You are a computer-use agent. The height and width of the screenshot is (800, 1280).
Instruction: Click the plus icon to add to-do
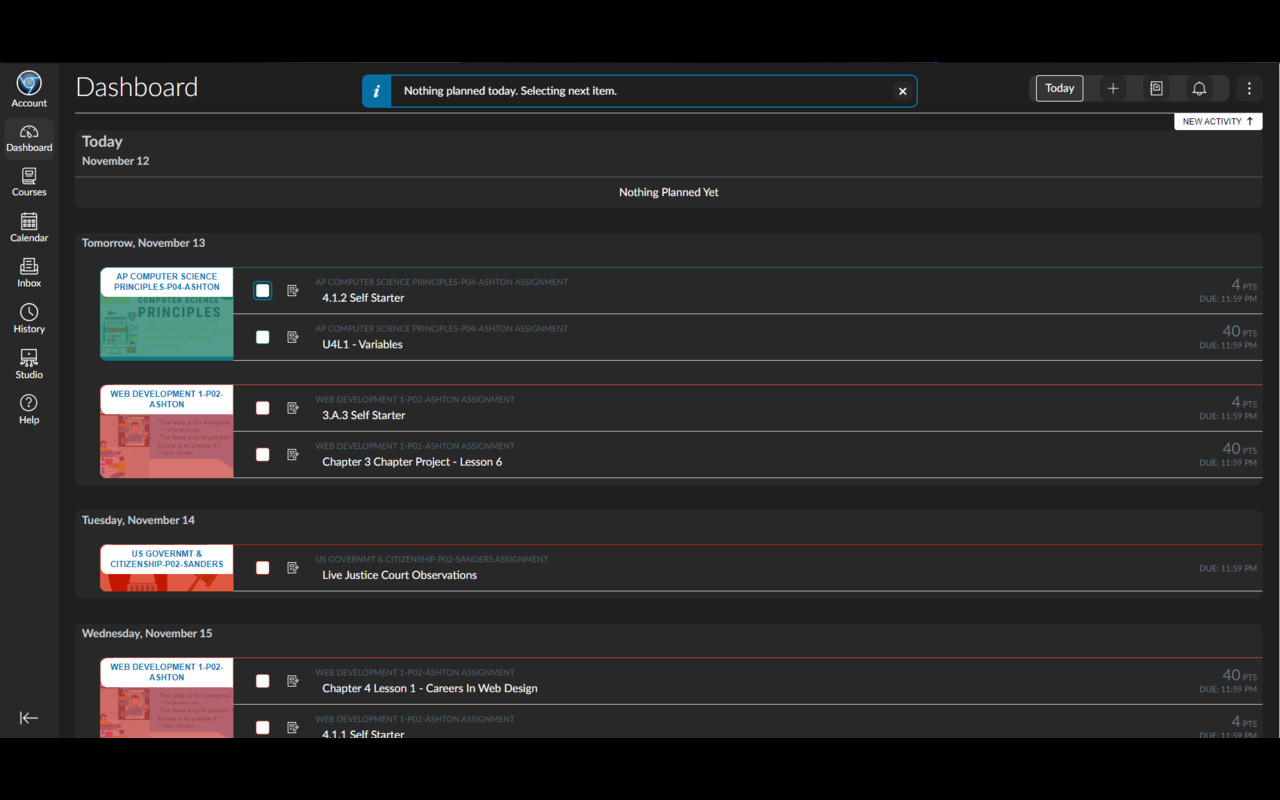tap(1112, 89)
